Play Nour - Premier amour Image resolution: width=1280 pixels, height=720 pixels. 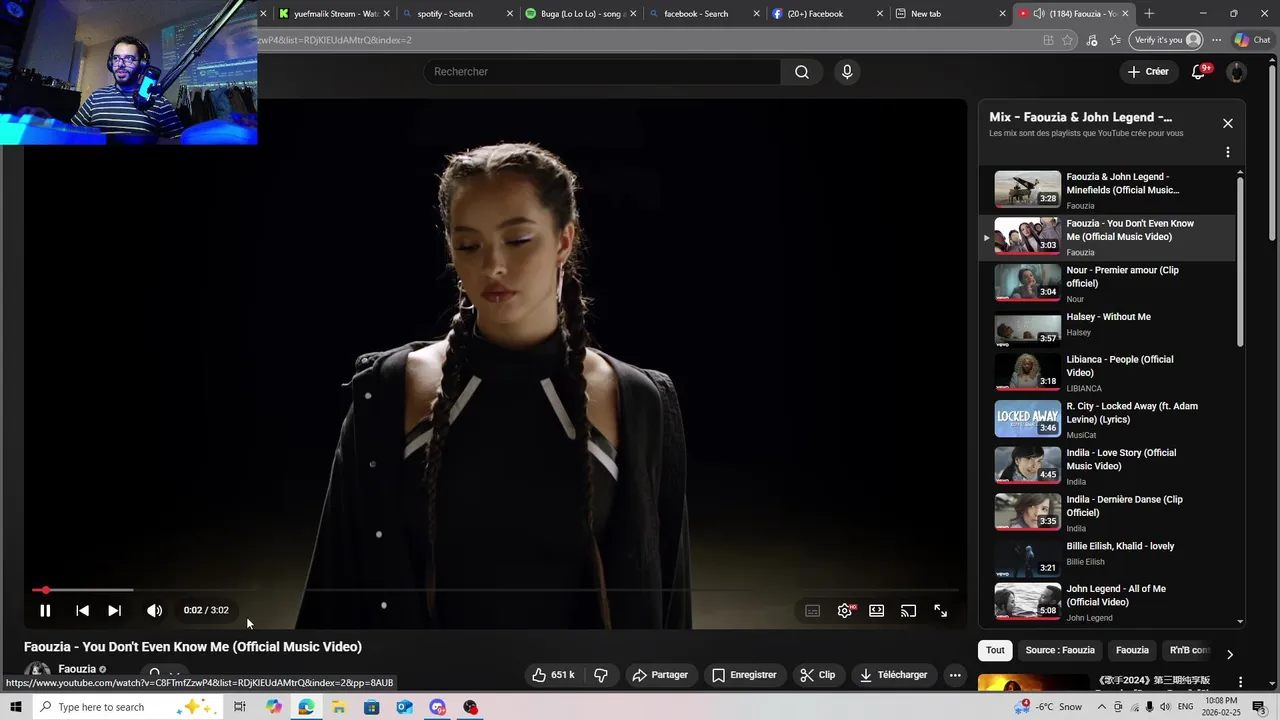click(x=1107, y=283)
